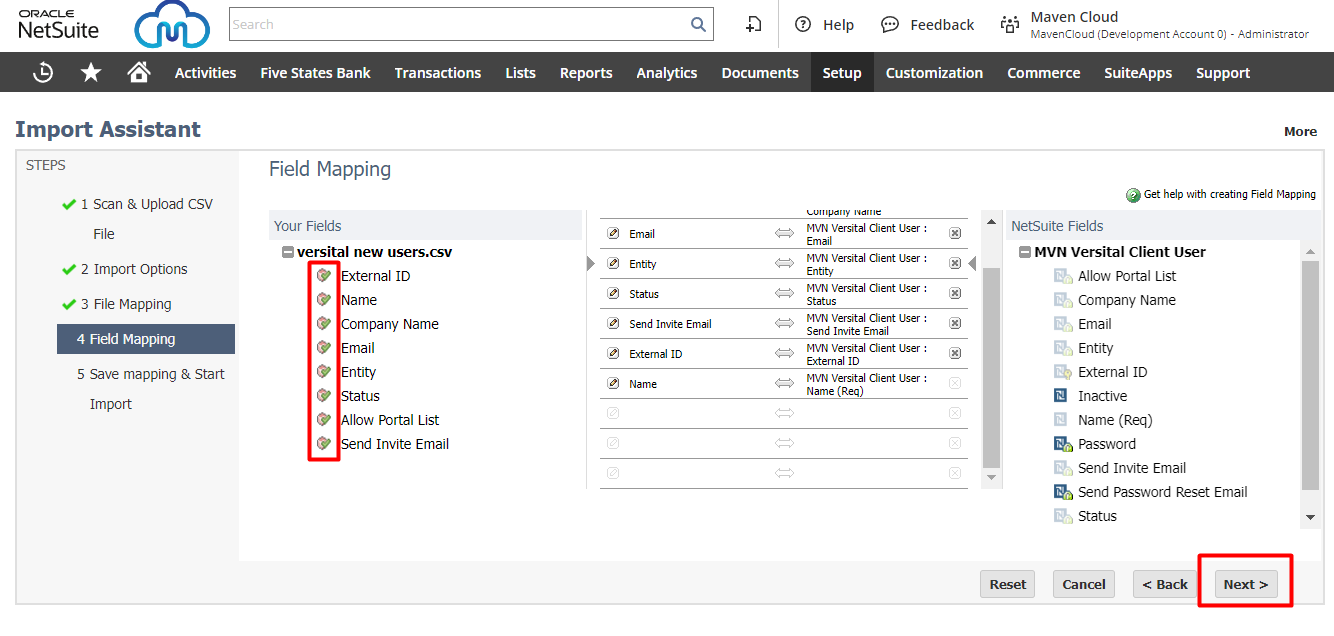Select Allow Portal List in Your Fields
The height and width of the screenshot is (636, 1334).
pyautogui.click(x=389, y=420)
